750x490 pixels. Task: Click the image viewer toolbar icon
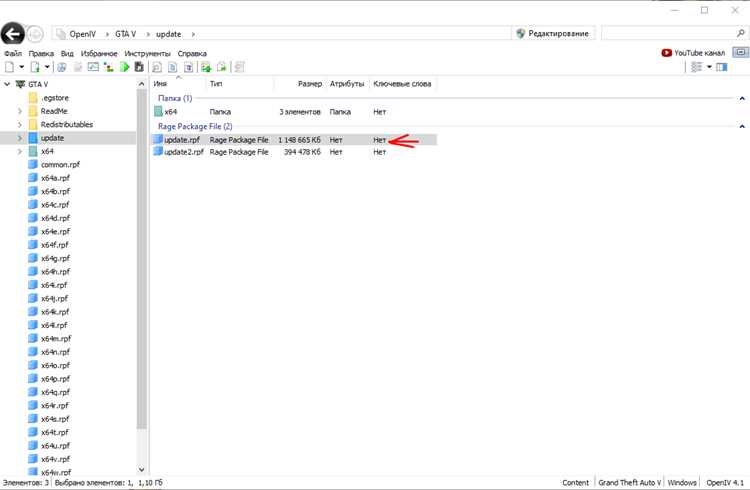click(93, 67)
